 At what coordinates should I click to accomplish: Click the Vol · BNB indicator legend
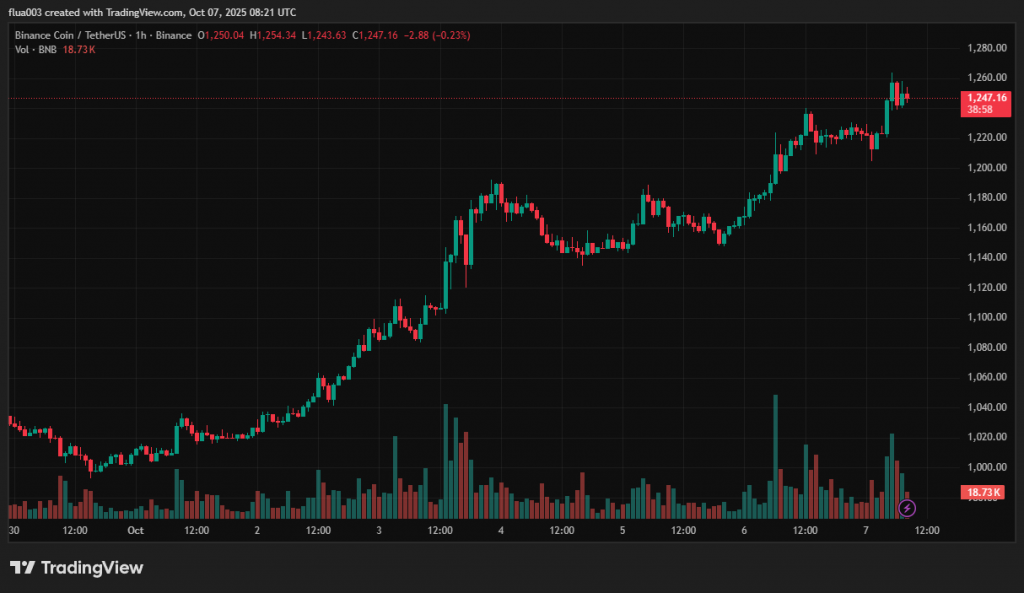36,49
